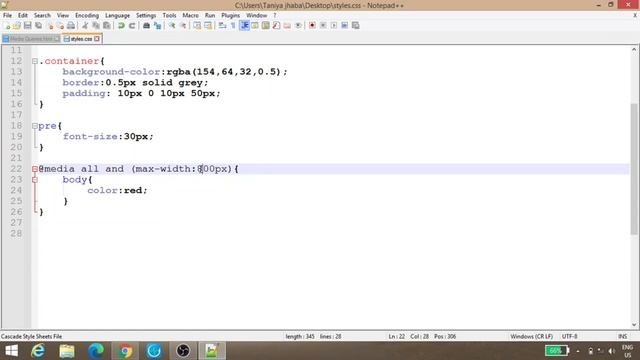Open the Macro menu
This screenshot has width=640, height=360.
point(191,15)
